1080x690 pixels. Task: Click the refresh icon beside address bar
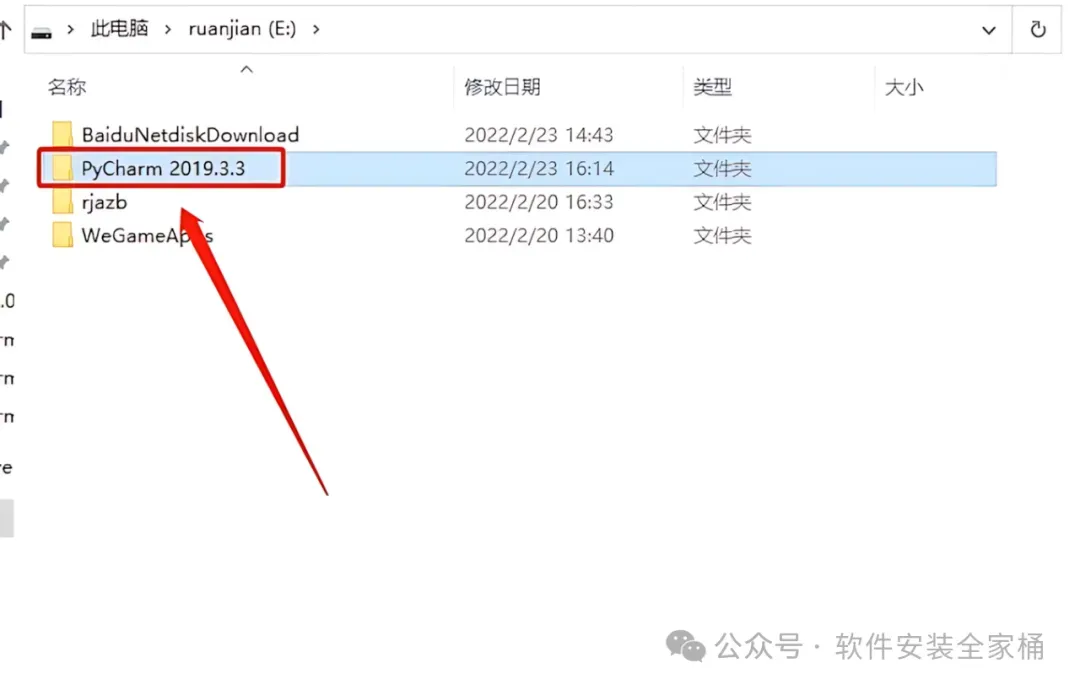[1037, 30]
